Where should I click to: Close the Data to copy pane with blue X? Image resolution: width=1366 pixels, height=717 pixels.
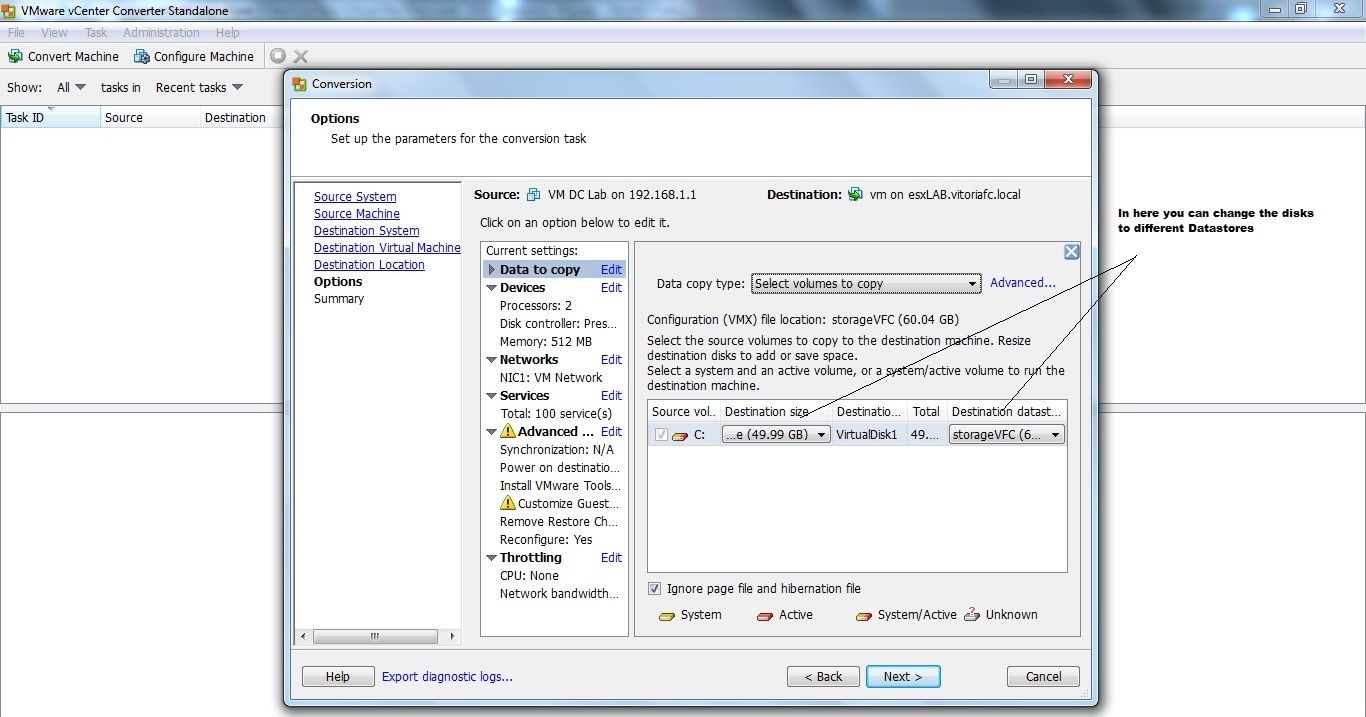[1071, 252]
